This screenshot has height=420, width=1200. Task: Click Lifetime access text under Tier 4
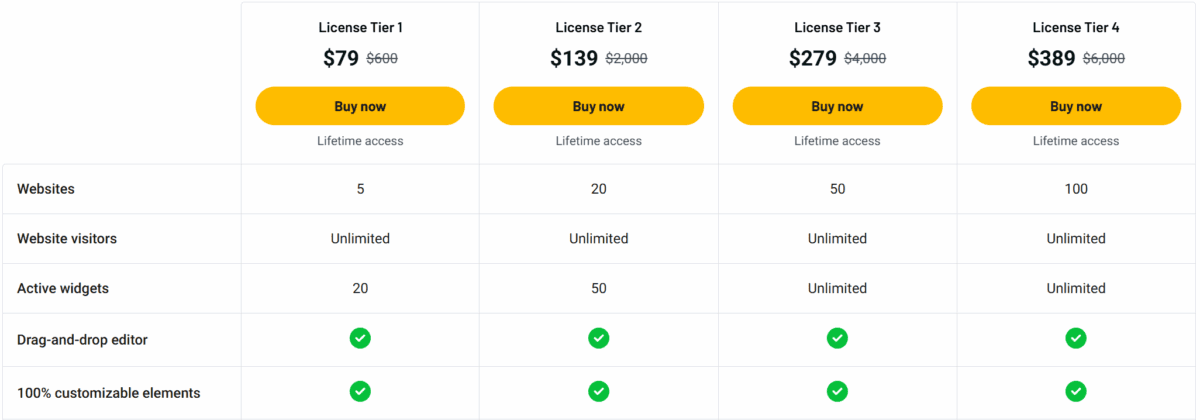pyautogui.click(x=1076, y=141)
